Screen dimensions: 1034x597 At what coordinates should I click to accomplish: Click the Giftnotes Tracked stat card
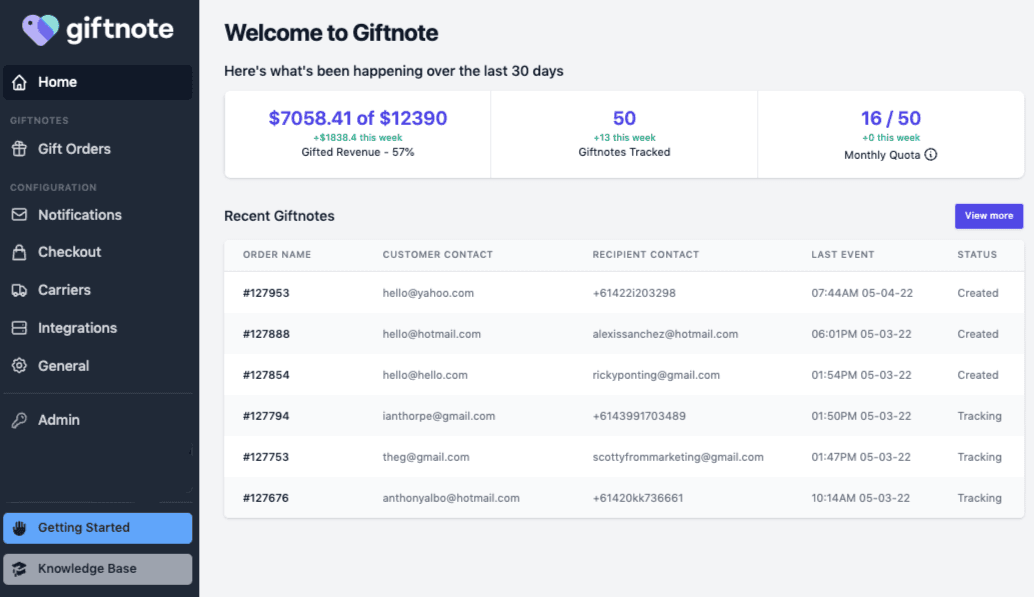click(x=624, y=135)
